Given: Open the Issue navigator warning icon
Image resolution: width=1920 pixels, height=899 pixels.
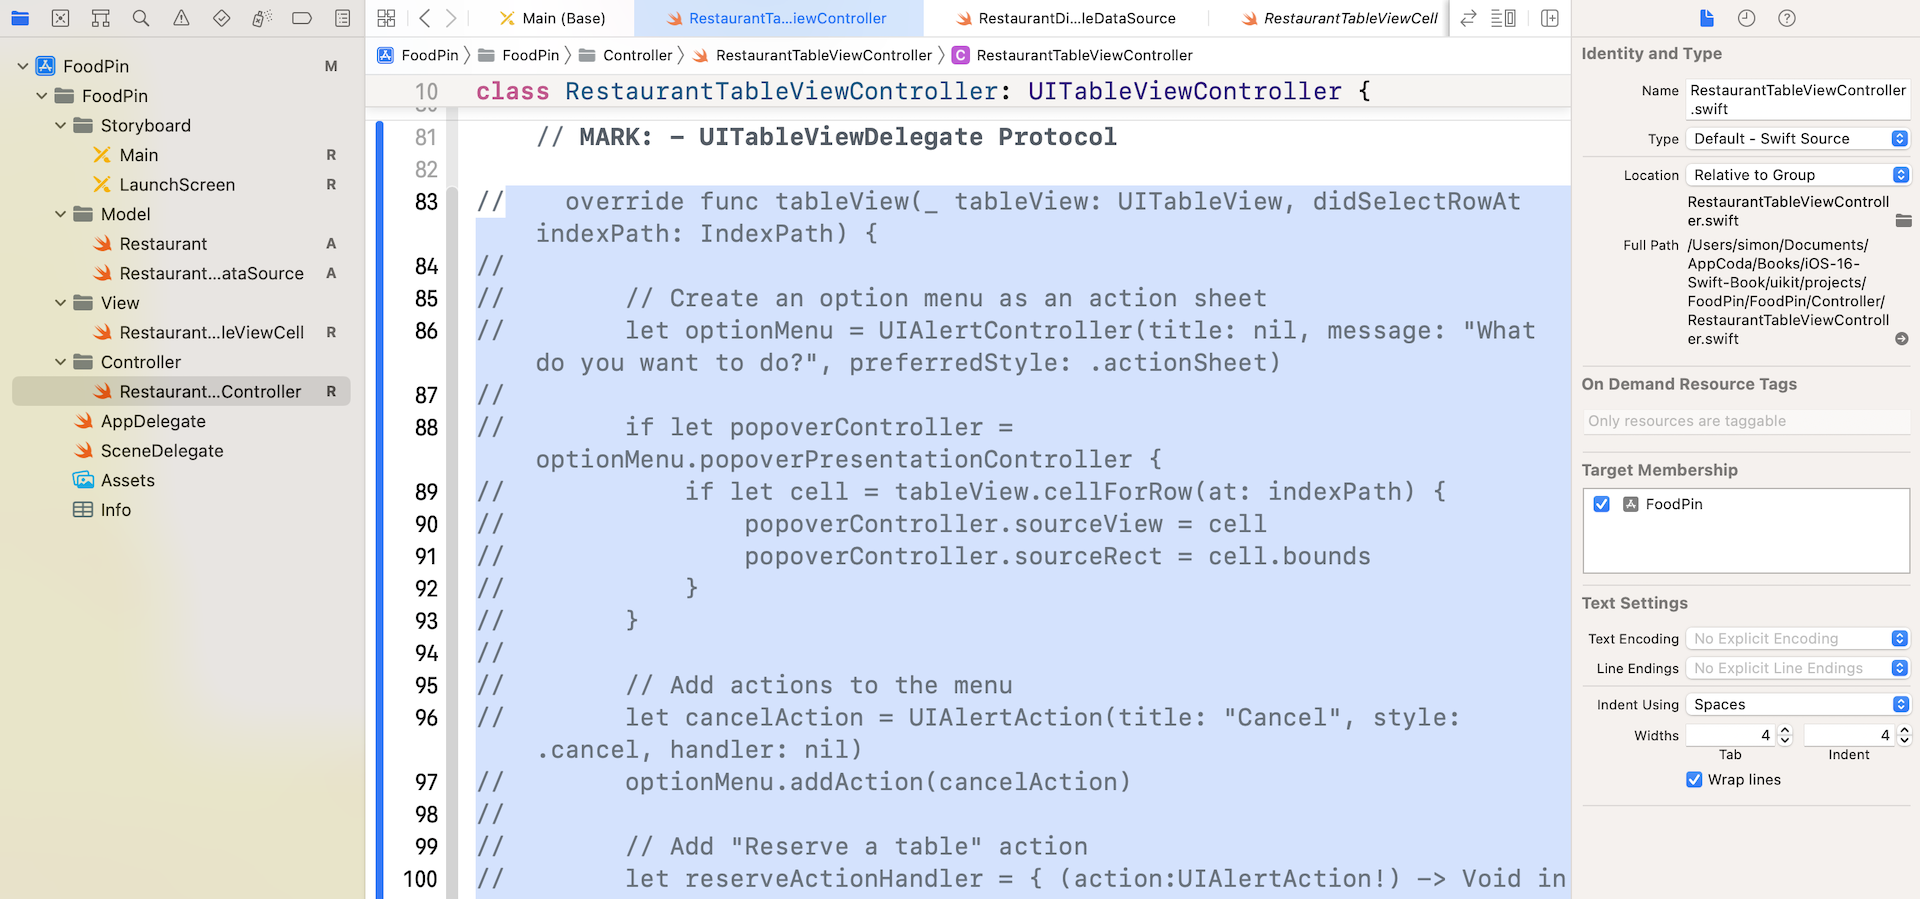Looking at the screenshot, I should pyautogui.click(x=181, y=18).
